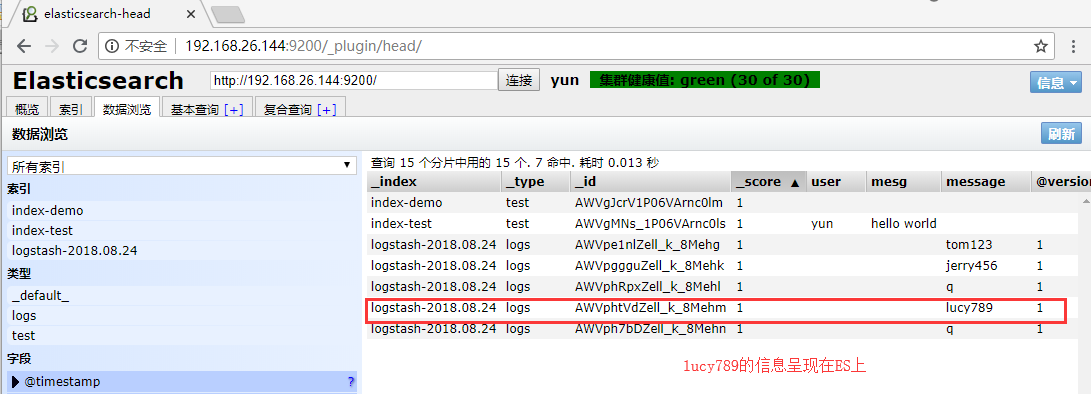
Task: Sort by the mesg column header
Action: [x=904, y=182]
